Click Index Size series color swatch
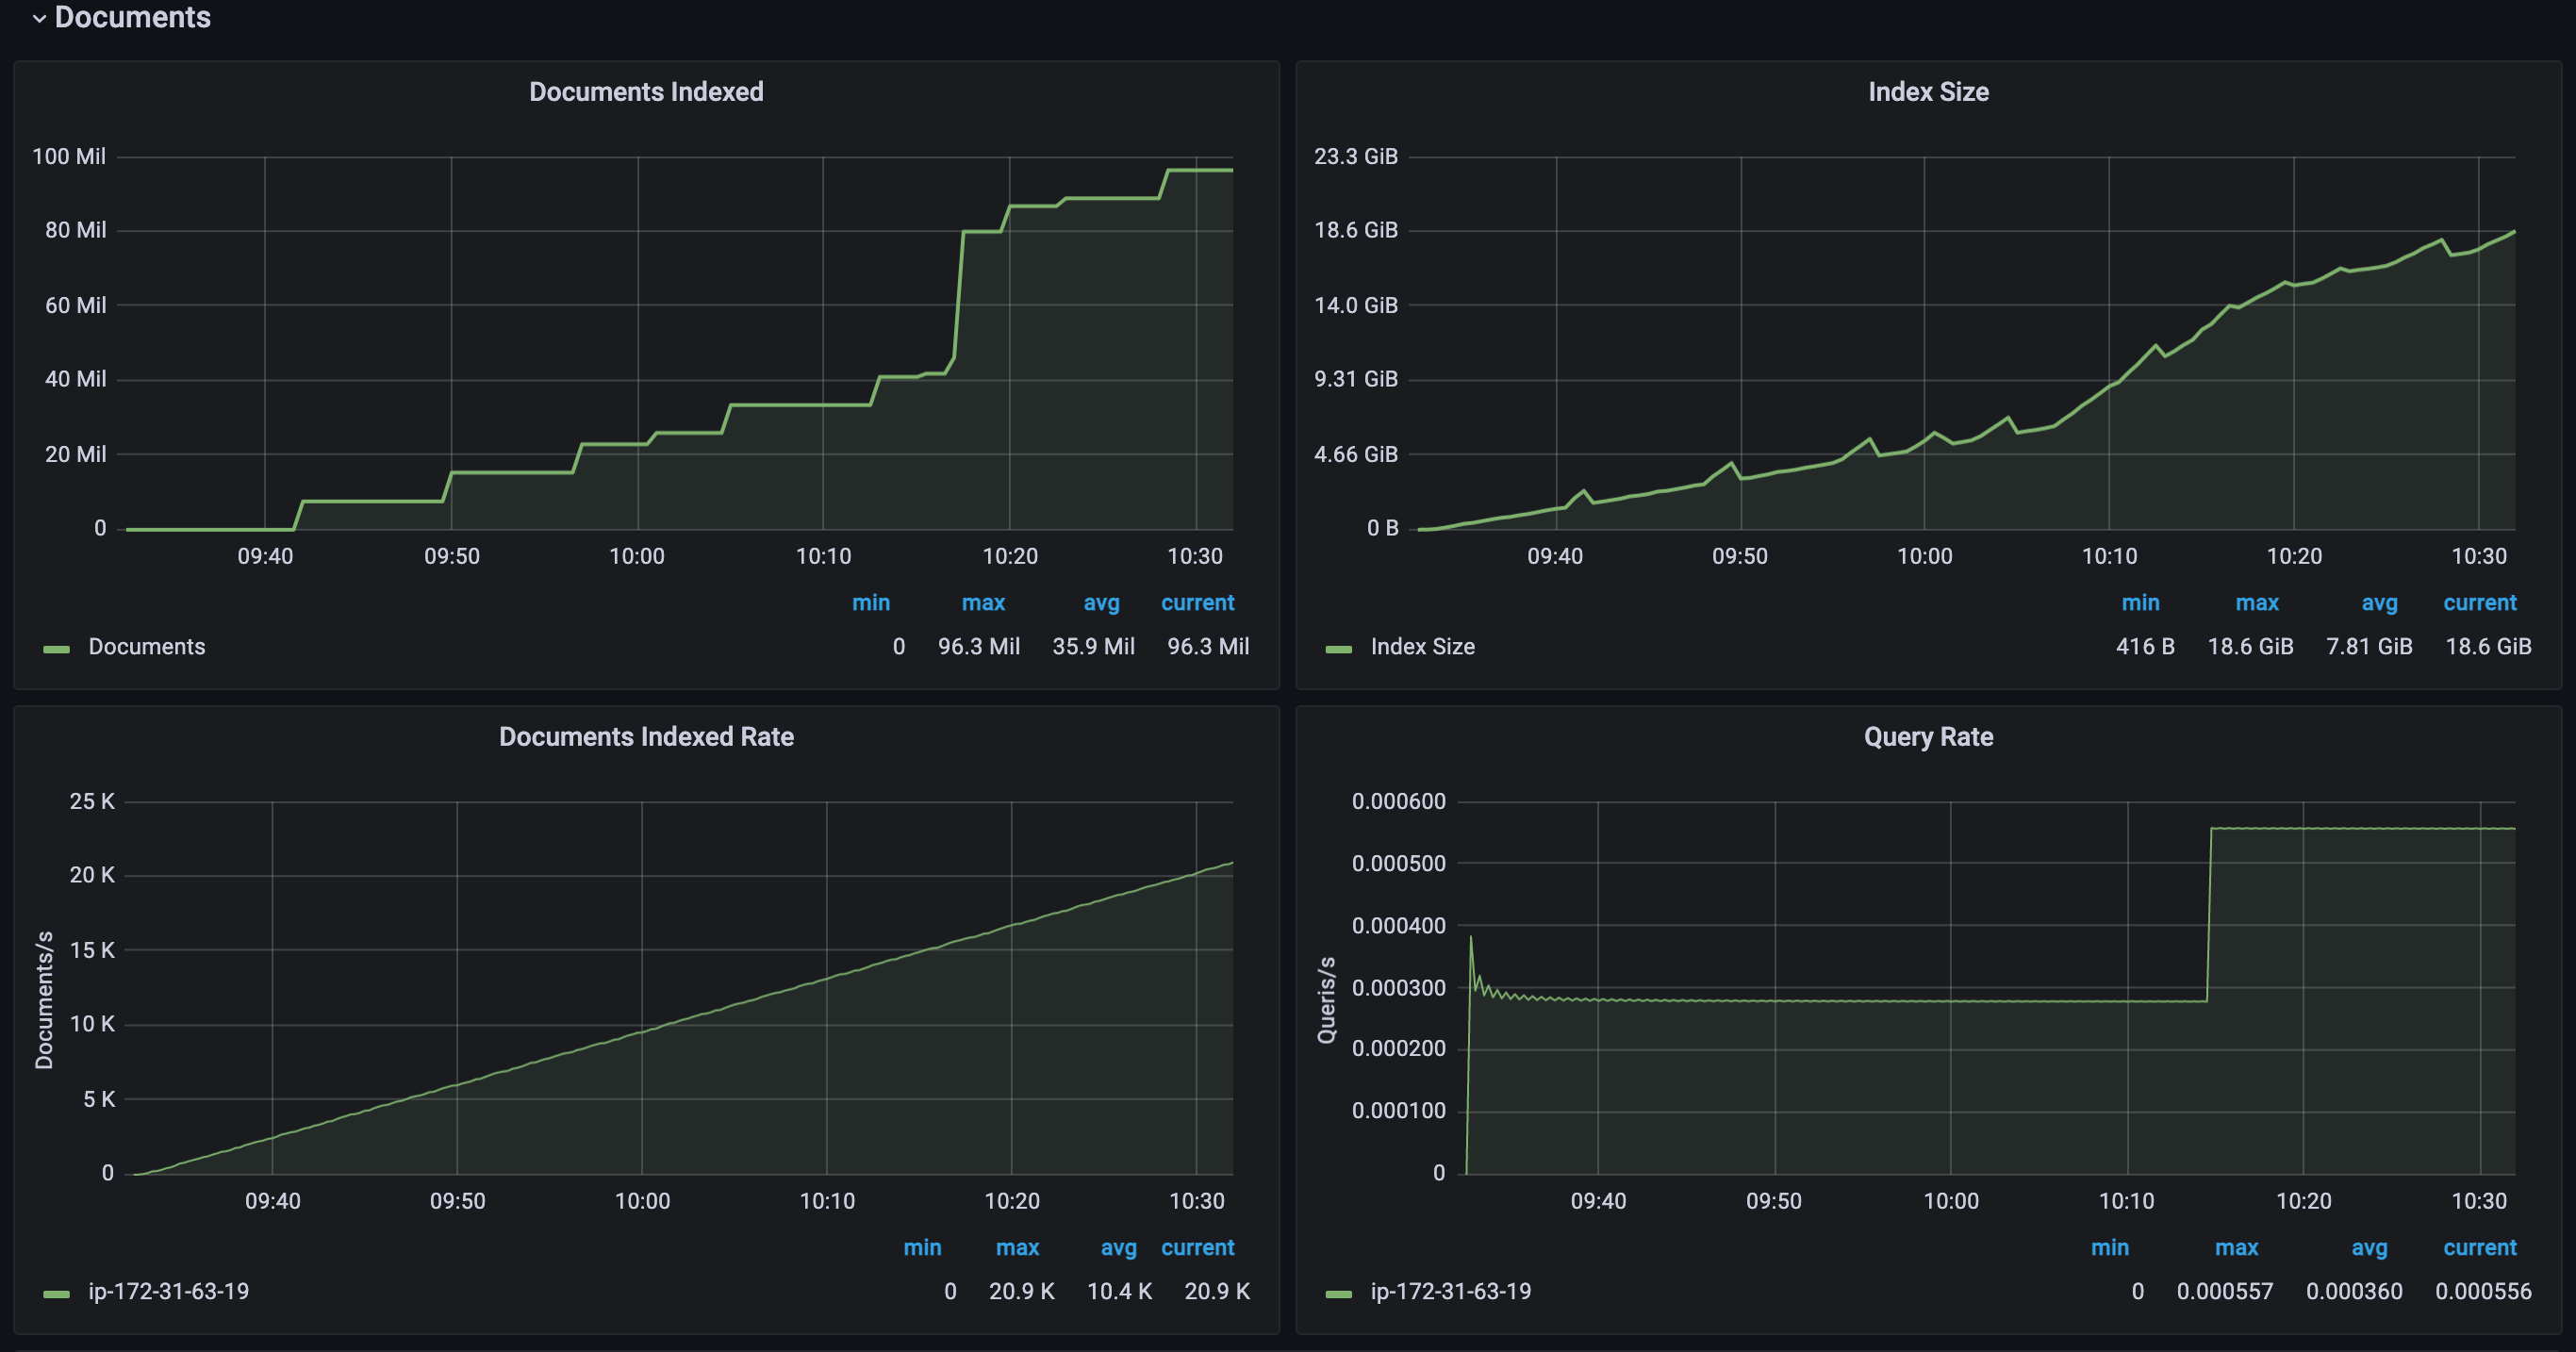This screenshot has height=1352, width=2576. [x=1338, y=649]
